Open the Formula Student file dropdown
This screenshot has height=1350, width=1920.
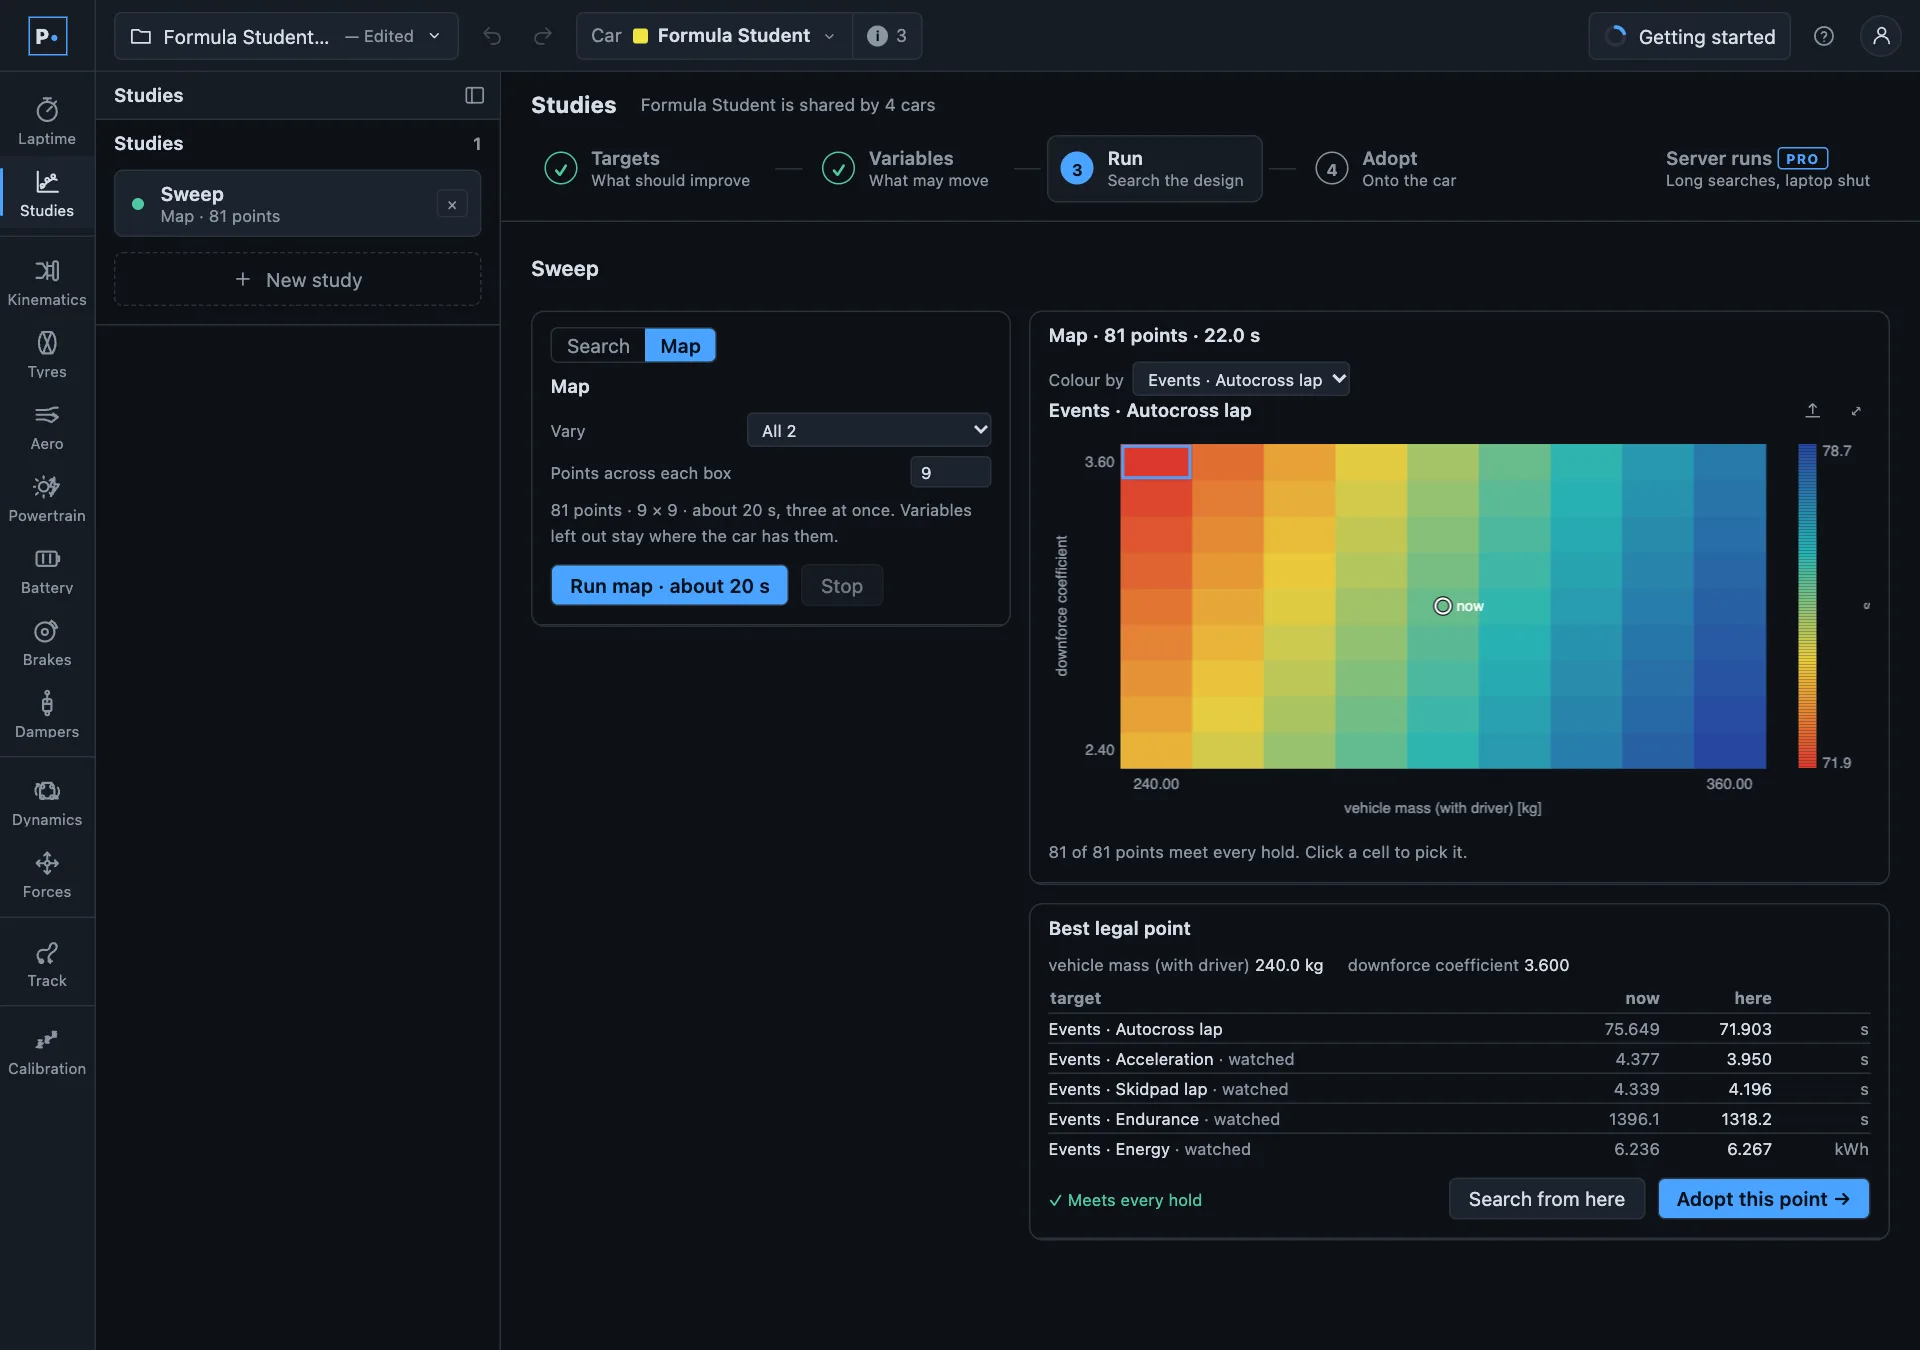click(x=286, y=36)
